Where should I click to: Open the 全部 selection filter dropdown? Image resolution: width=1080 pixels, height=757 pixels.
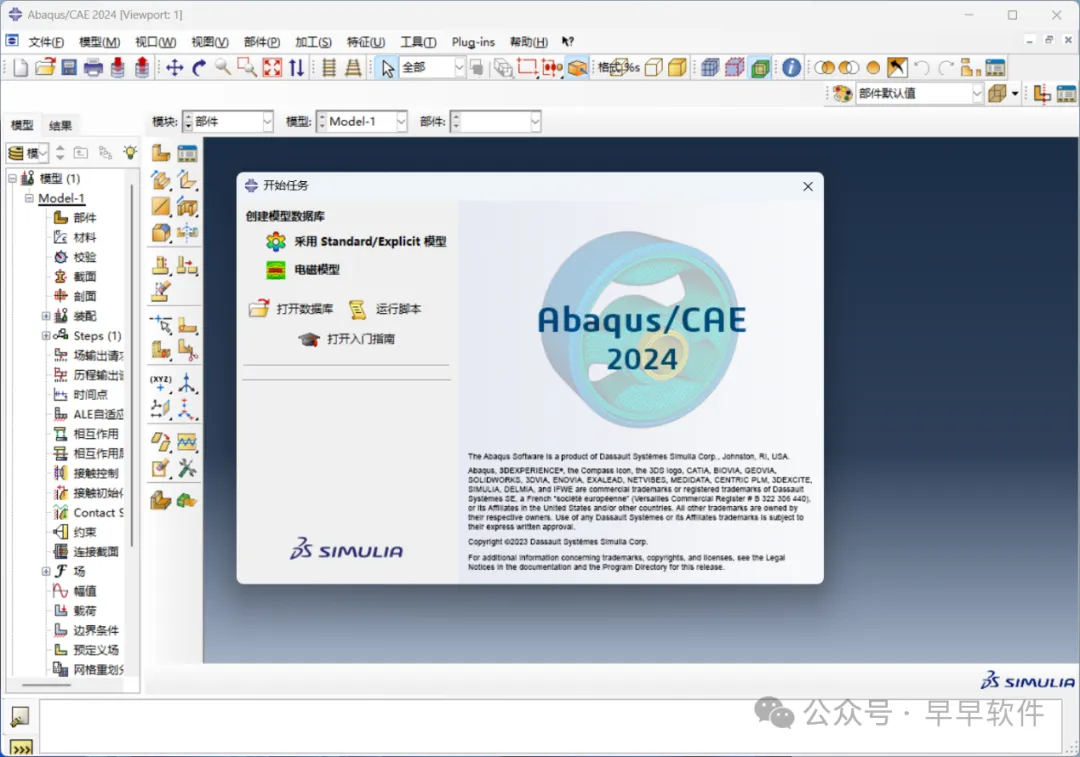459,68
